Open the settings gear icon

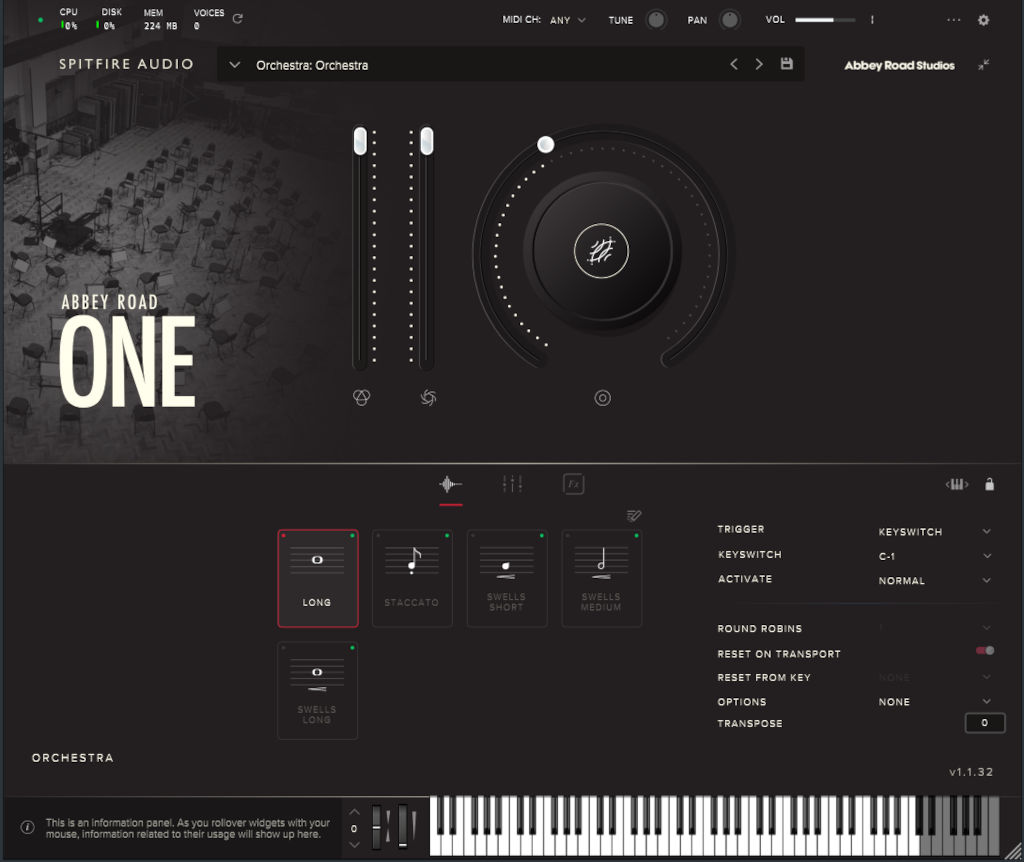click(x=983, y=20)
